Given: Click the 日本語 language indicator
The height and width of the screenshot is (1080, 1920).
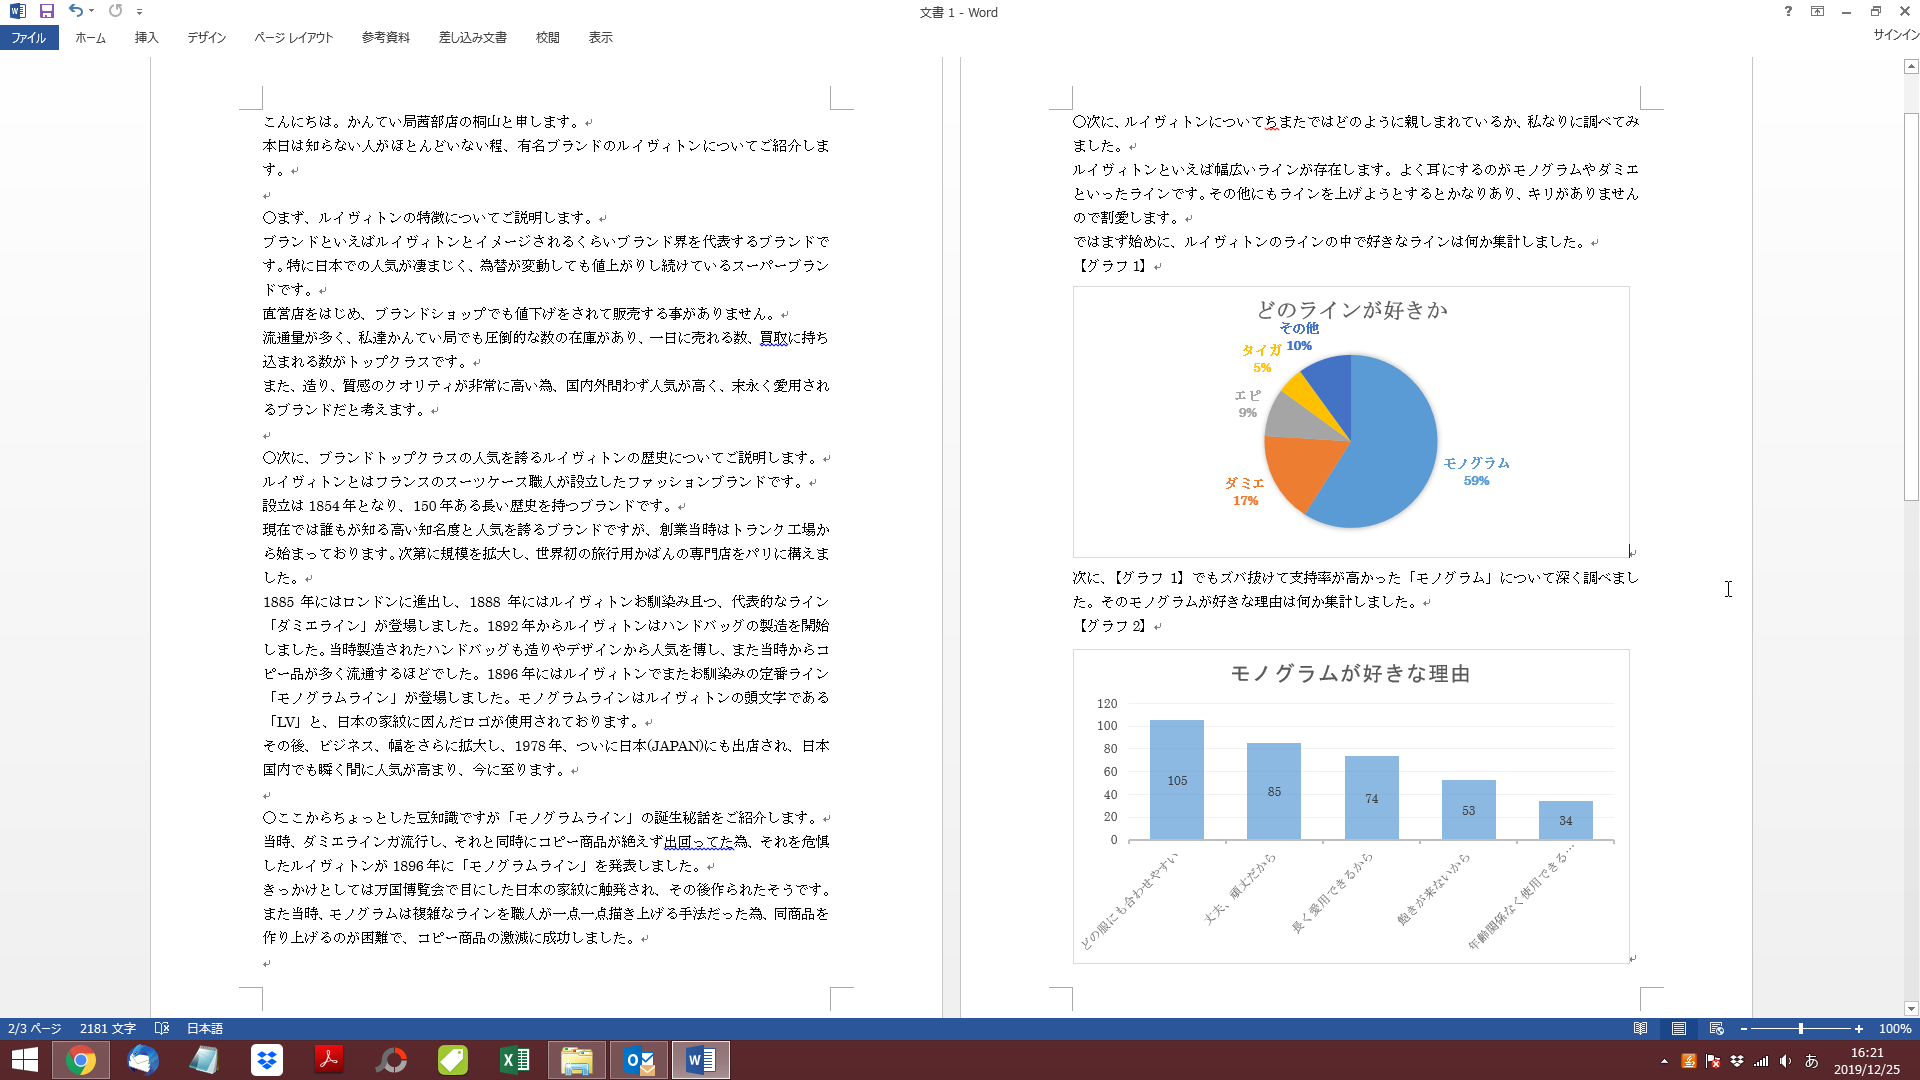Looking at the screenshot, I should [205, 1029].
